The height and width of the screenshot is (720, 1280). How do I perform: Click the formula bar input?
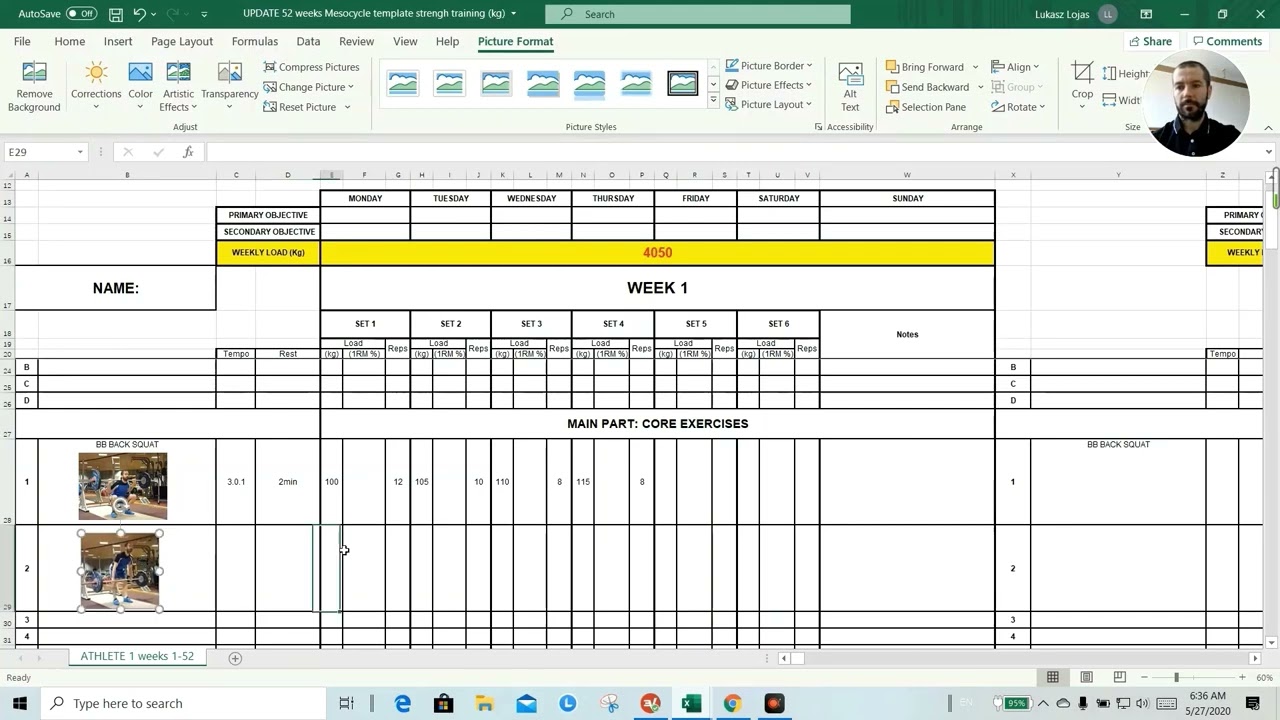(x=736, y=152)
